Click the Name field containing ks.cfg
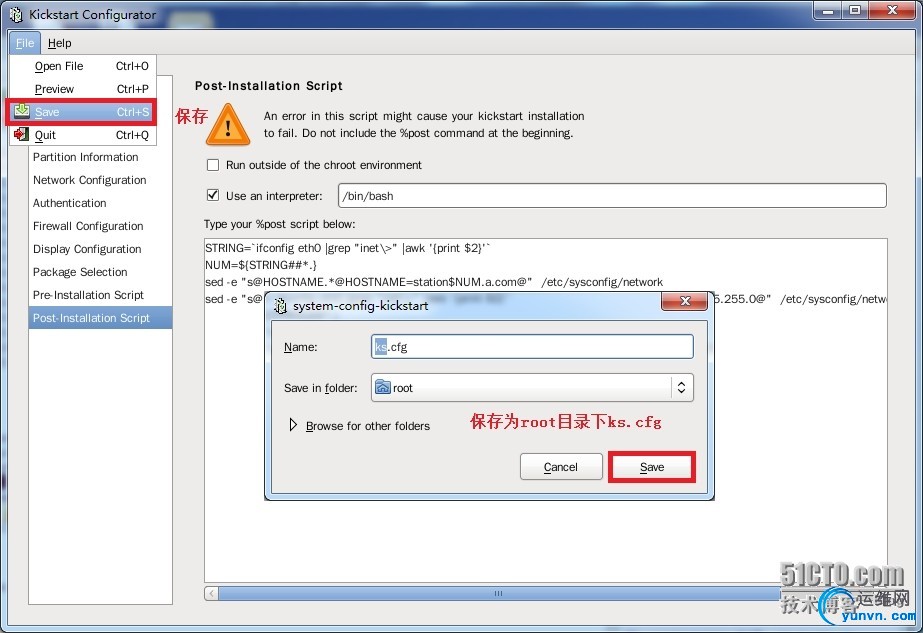The width and height of the screenshot is (923, 633). click(532, 347)
